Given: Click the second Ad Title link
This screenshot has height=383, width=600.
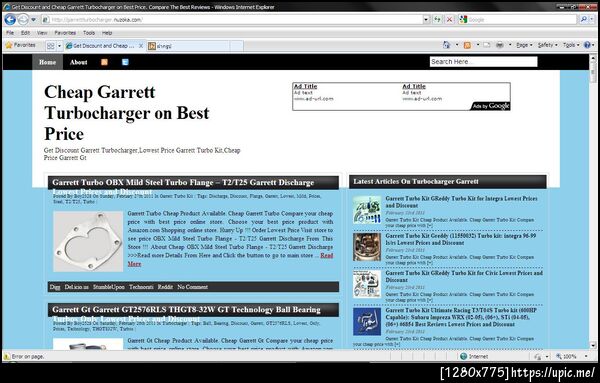Looking at the screenshot, I should (414, 86).
